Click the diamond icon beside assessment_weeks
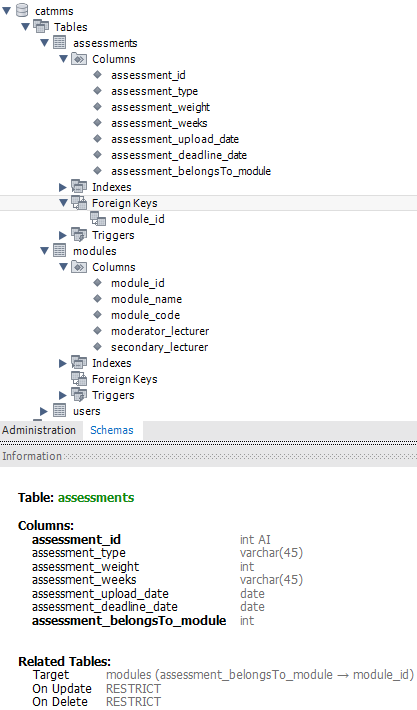 click(x=97, y=122)
